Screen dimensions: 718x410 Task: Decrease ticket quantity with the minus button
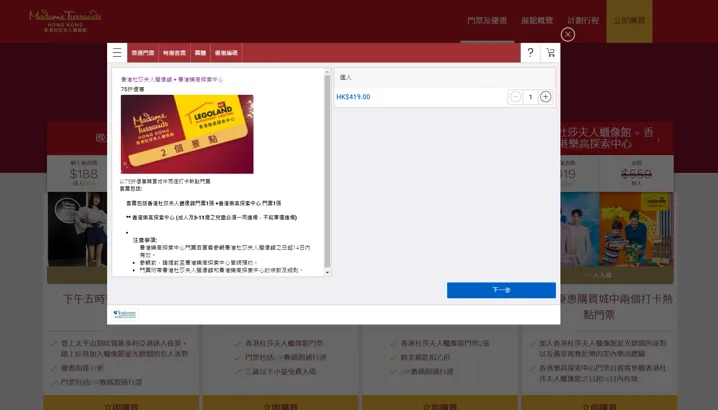[x=516, y=97]
